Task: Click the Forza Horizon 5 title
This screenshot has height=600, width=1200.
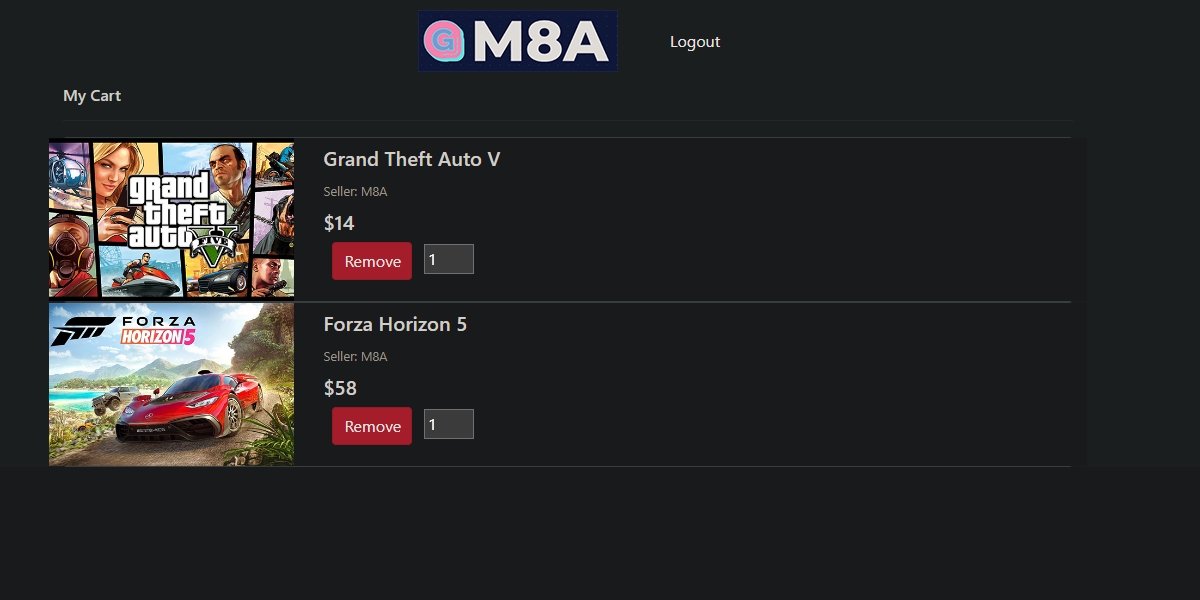Action: tap(395, 324)
